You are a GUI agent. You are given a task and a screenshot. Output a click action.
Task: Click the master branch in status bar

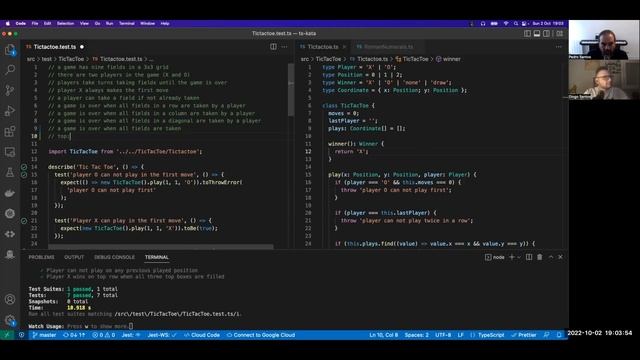(x=44, y=335)
